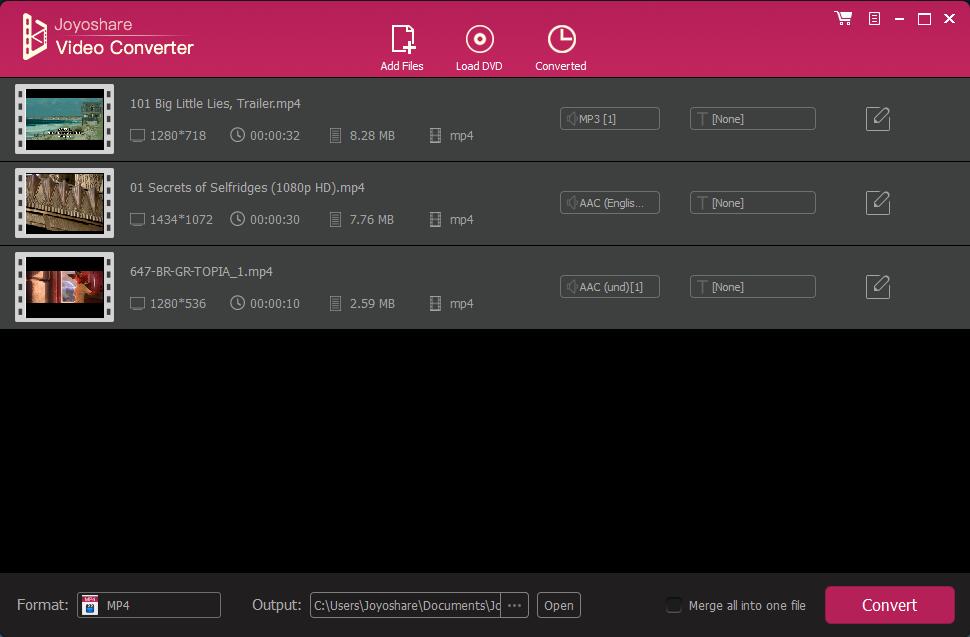Image resolution: width=970 pixels, height=637 pixels.
Task: Open subtitle dropdown for Secrets of Selfridges
Action: (753, 203)
